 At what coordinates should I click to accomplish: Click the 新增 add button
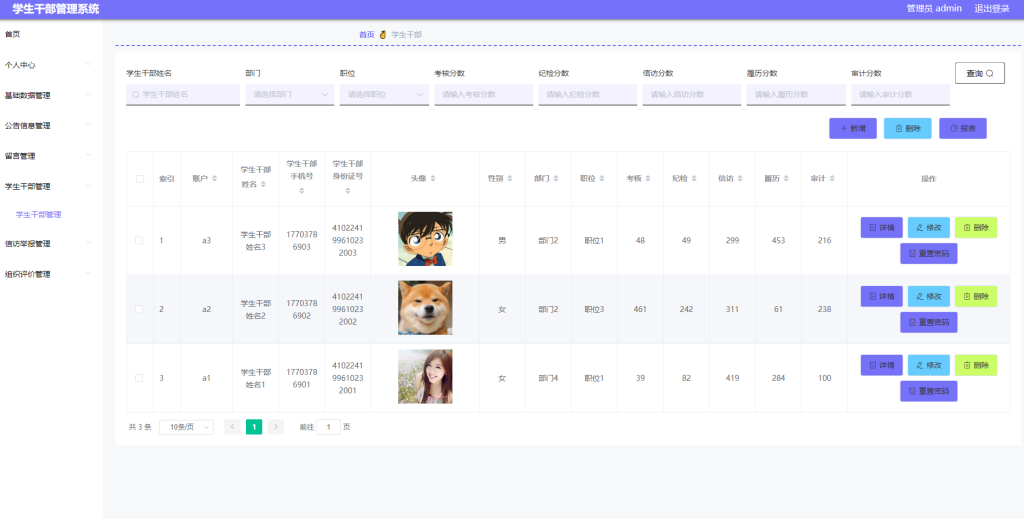coord(853,129)
